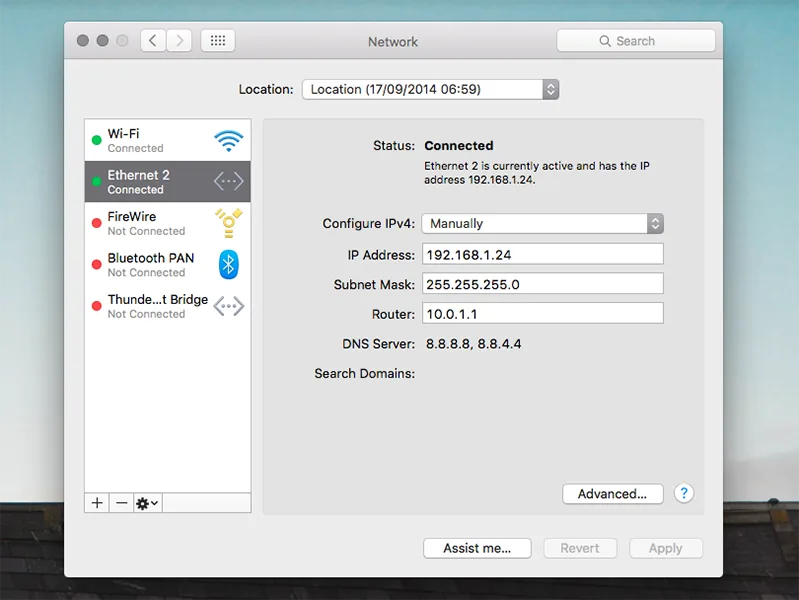Select the Wi-Fi service in the list
Viewport: 799px width, 600px height.
click(x=168, y=140)
